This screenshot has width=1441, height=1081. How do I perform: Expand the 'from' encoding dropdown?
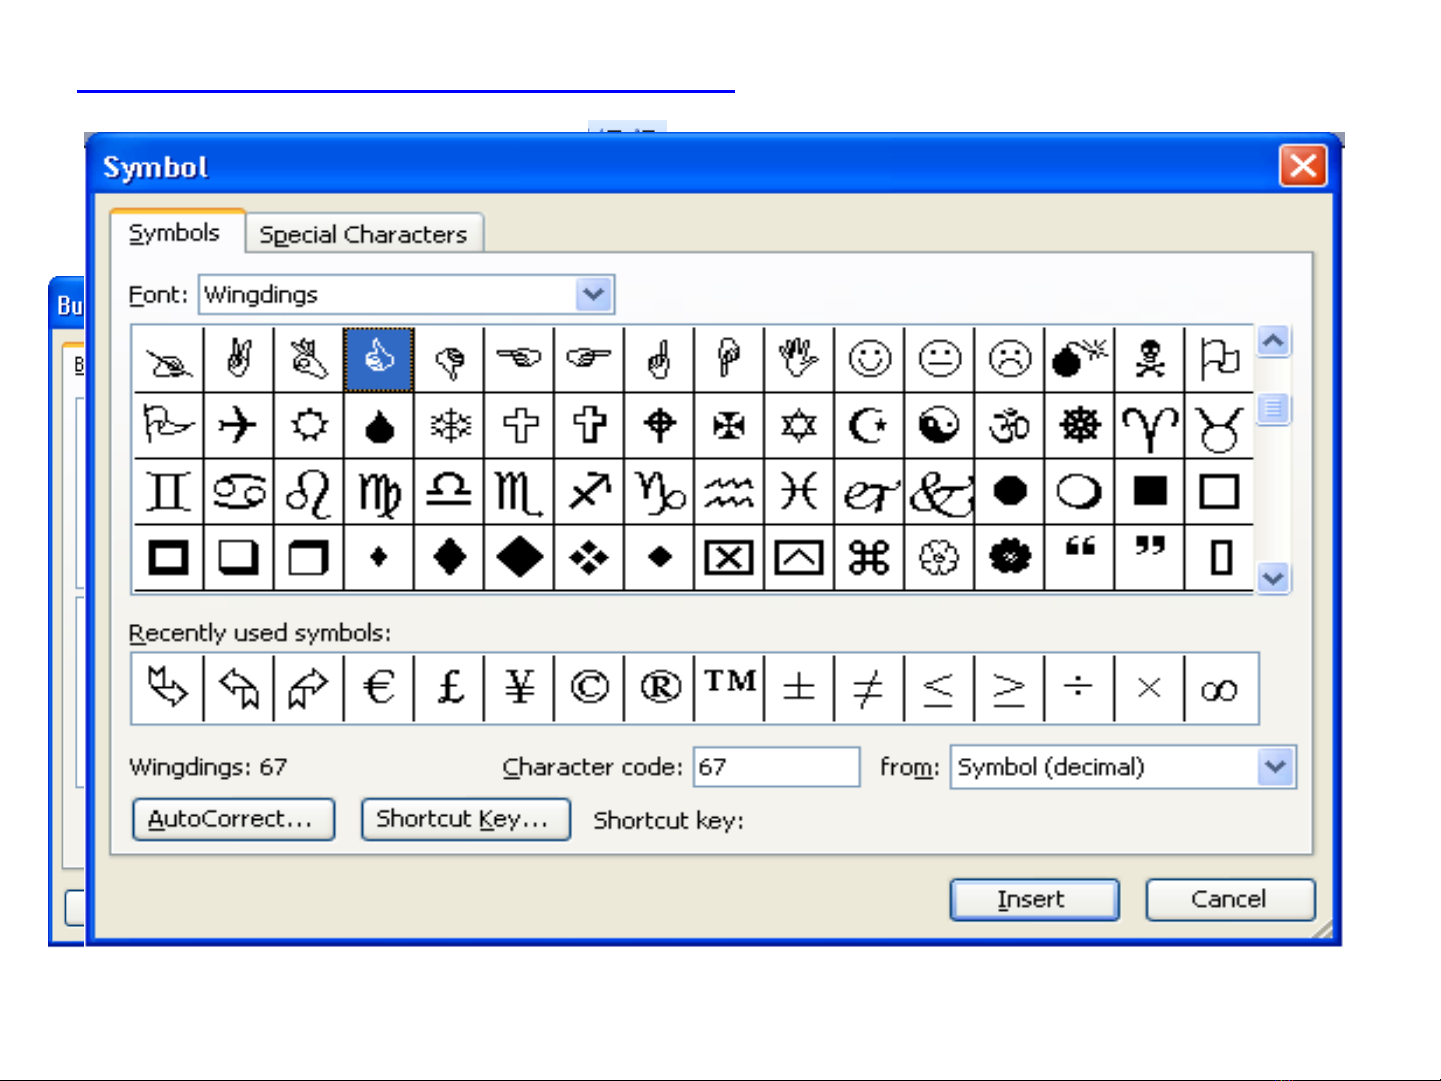click(1275, 767)
